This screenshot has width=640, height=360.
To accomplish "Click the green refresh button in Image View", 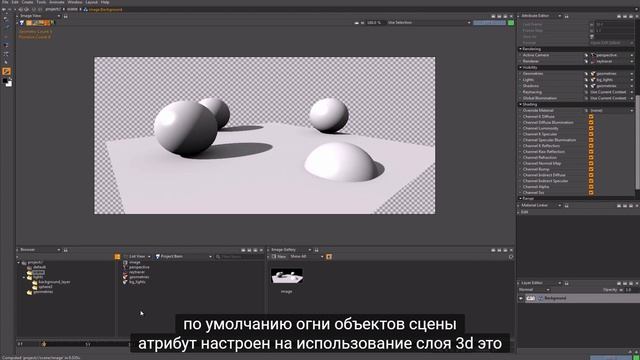I will [511, 23].
